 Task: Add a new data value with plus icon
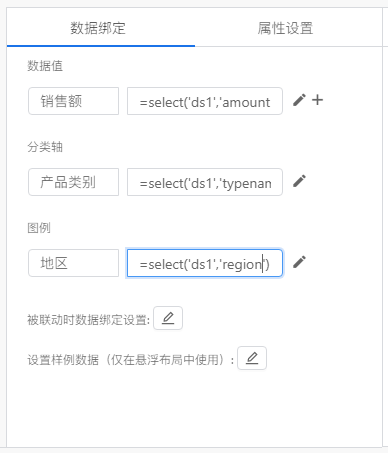pos(317,100)
